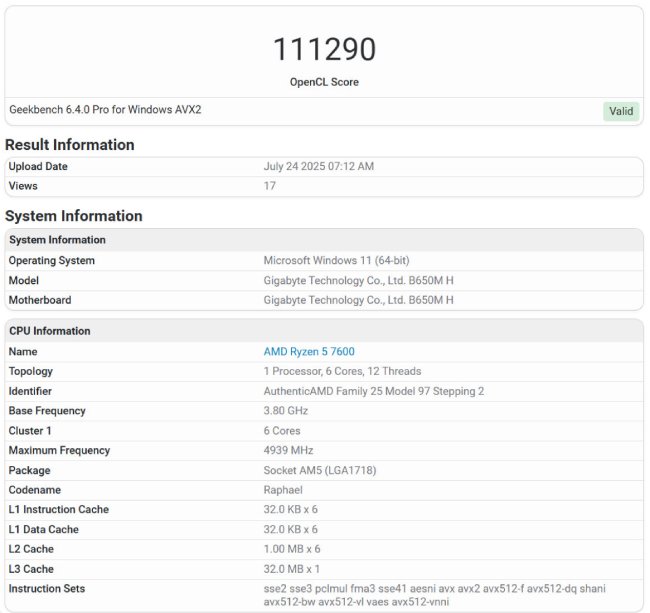Select the 32.0 MB x 1 value
The height and width of the screenshot is (613, 650).
tap(291, 569)
